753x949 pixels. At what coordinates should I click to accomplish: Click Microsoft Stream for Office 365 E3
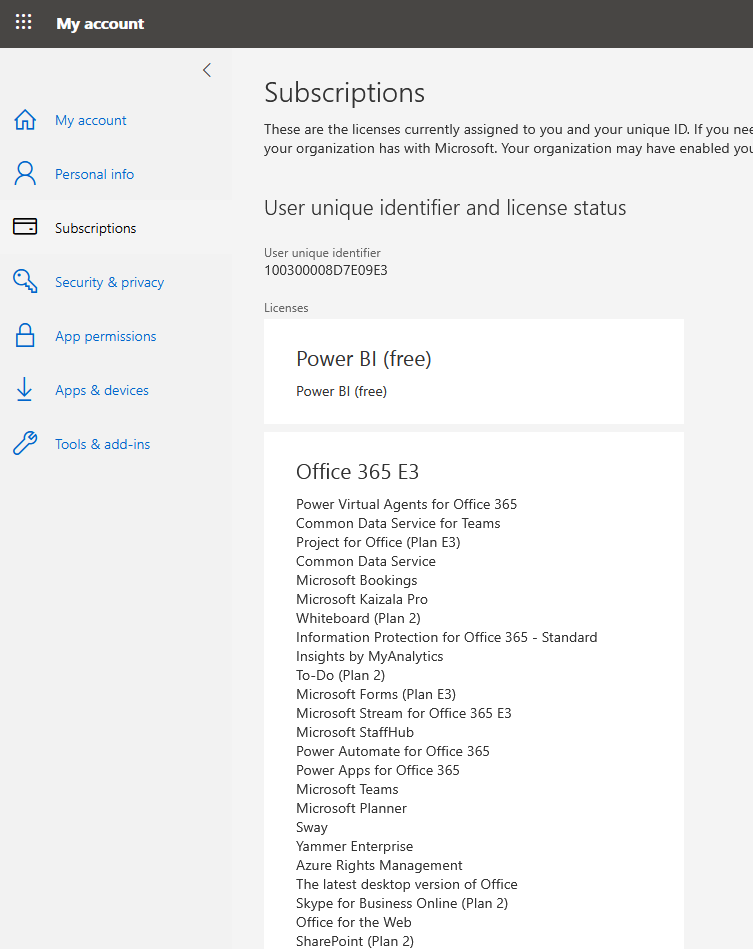tap(404, 714)
